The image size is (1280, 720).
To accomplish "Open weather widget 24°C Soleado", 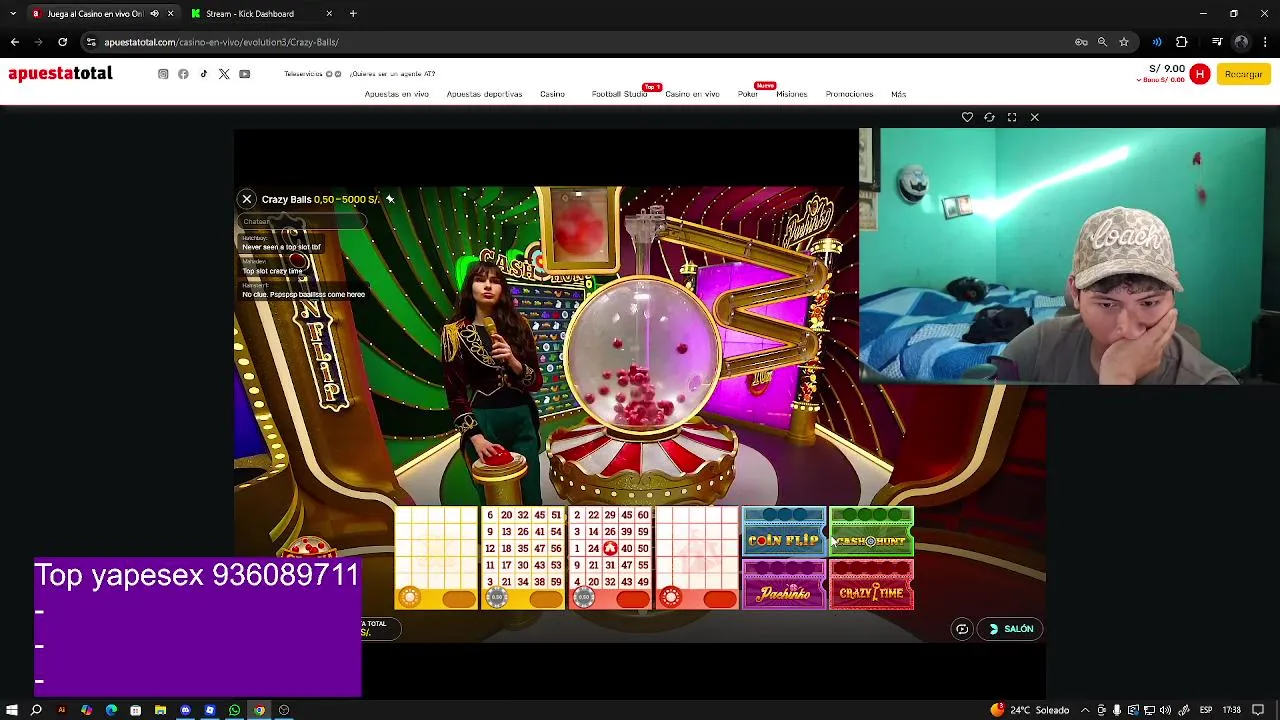I will pos(1030,710).
